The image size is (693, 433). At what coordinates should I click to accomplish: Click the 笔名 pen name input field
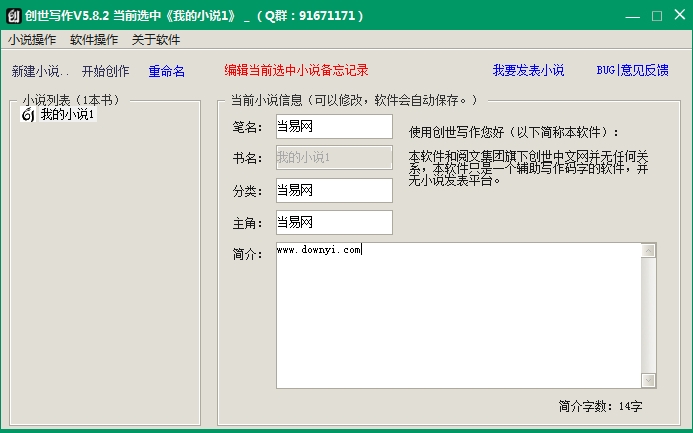coord(332,127)
